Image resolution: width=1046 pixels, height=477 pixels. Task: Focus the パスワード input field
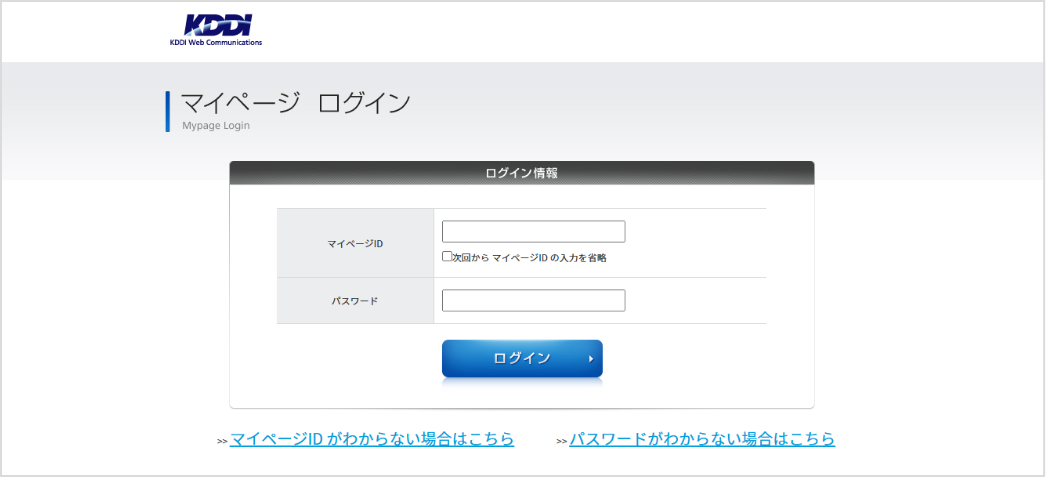click(x=534, y=300)
